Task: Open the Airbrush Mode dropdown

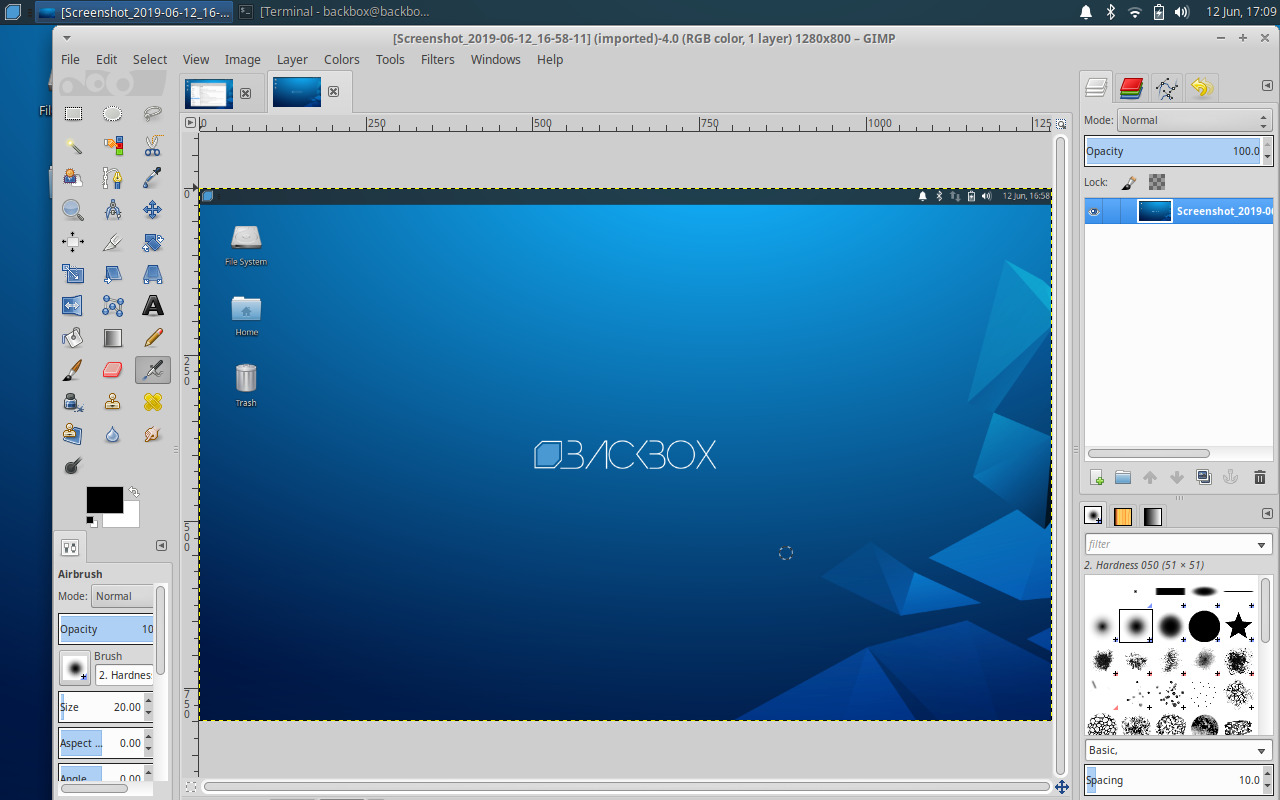Action: tap(122, 596)
